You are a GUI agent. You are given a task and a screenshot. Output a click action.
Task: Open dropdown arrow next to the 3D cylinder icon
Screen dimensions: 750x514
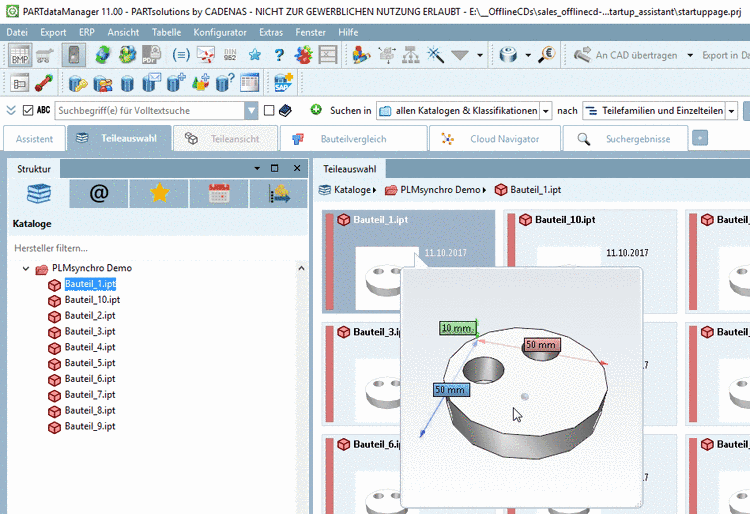[x=528, y=55]
